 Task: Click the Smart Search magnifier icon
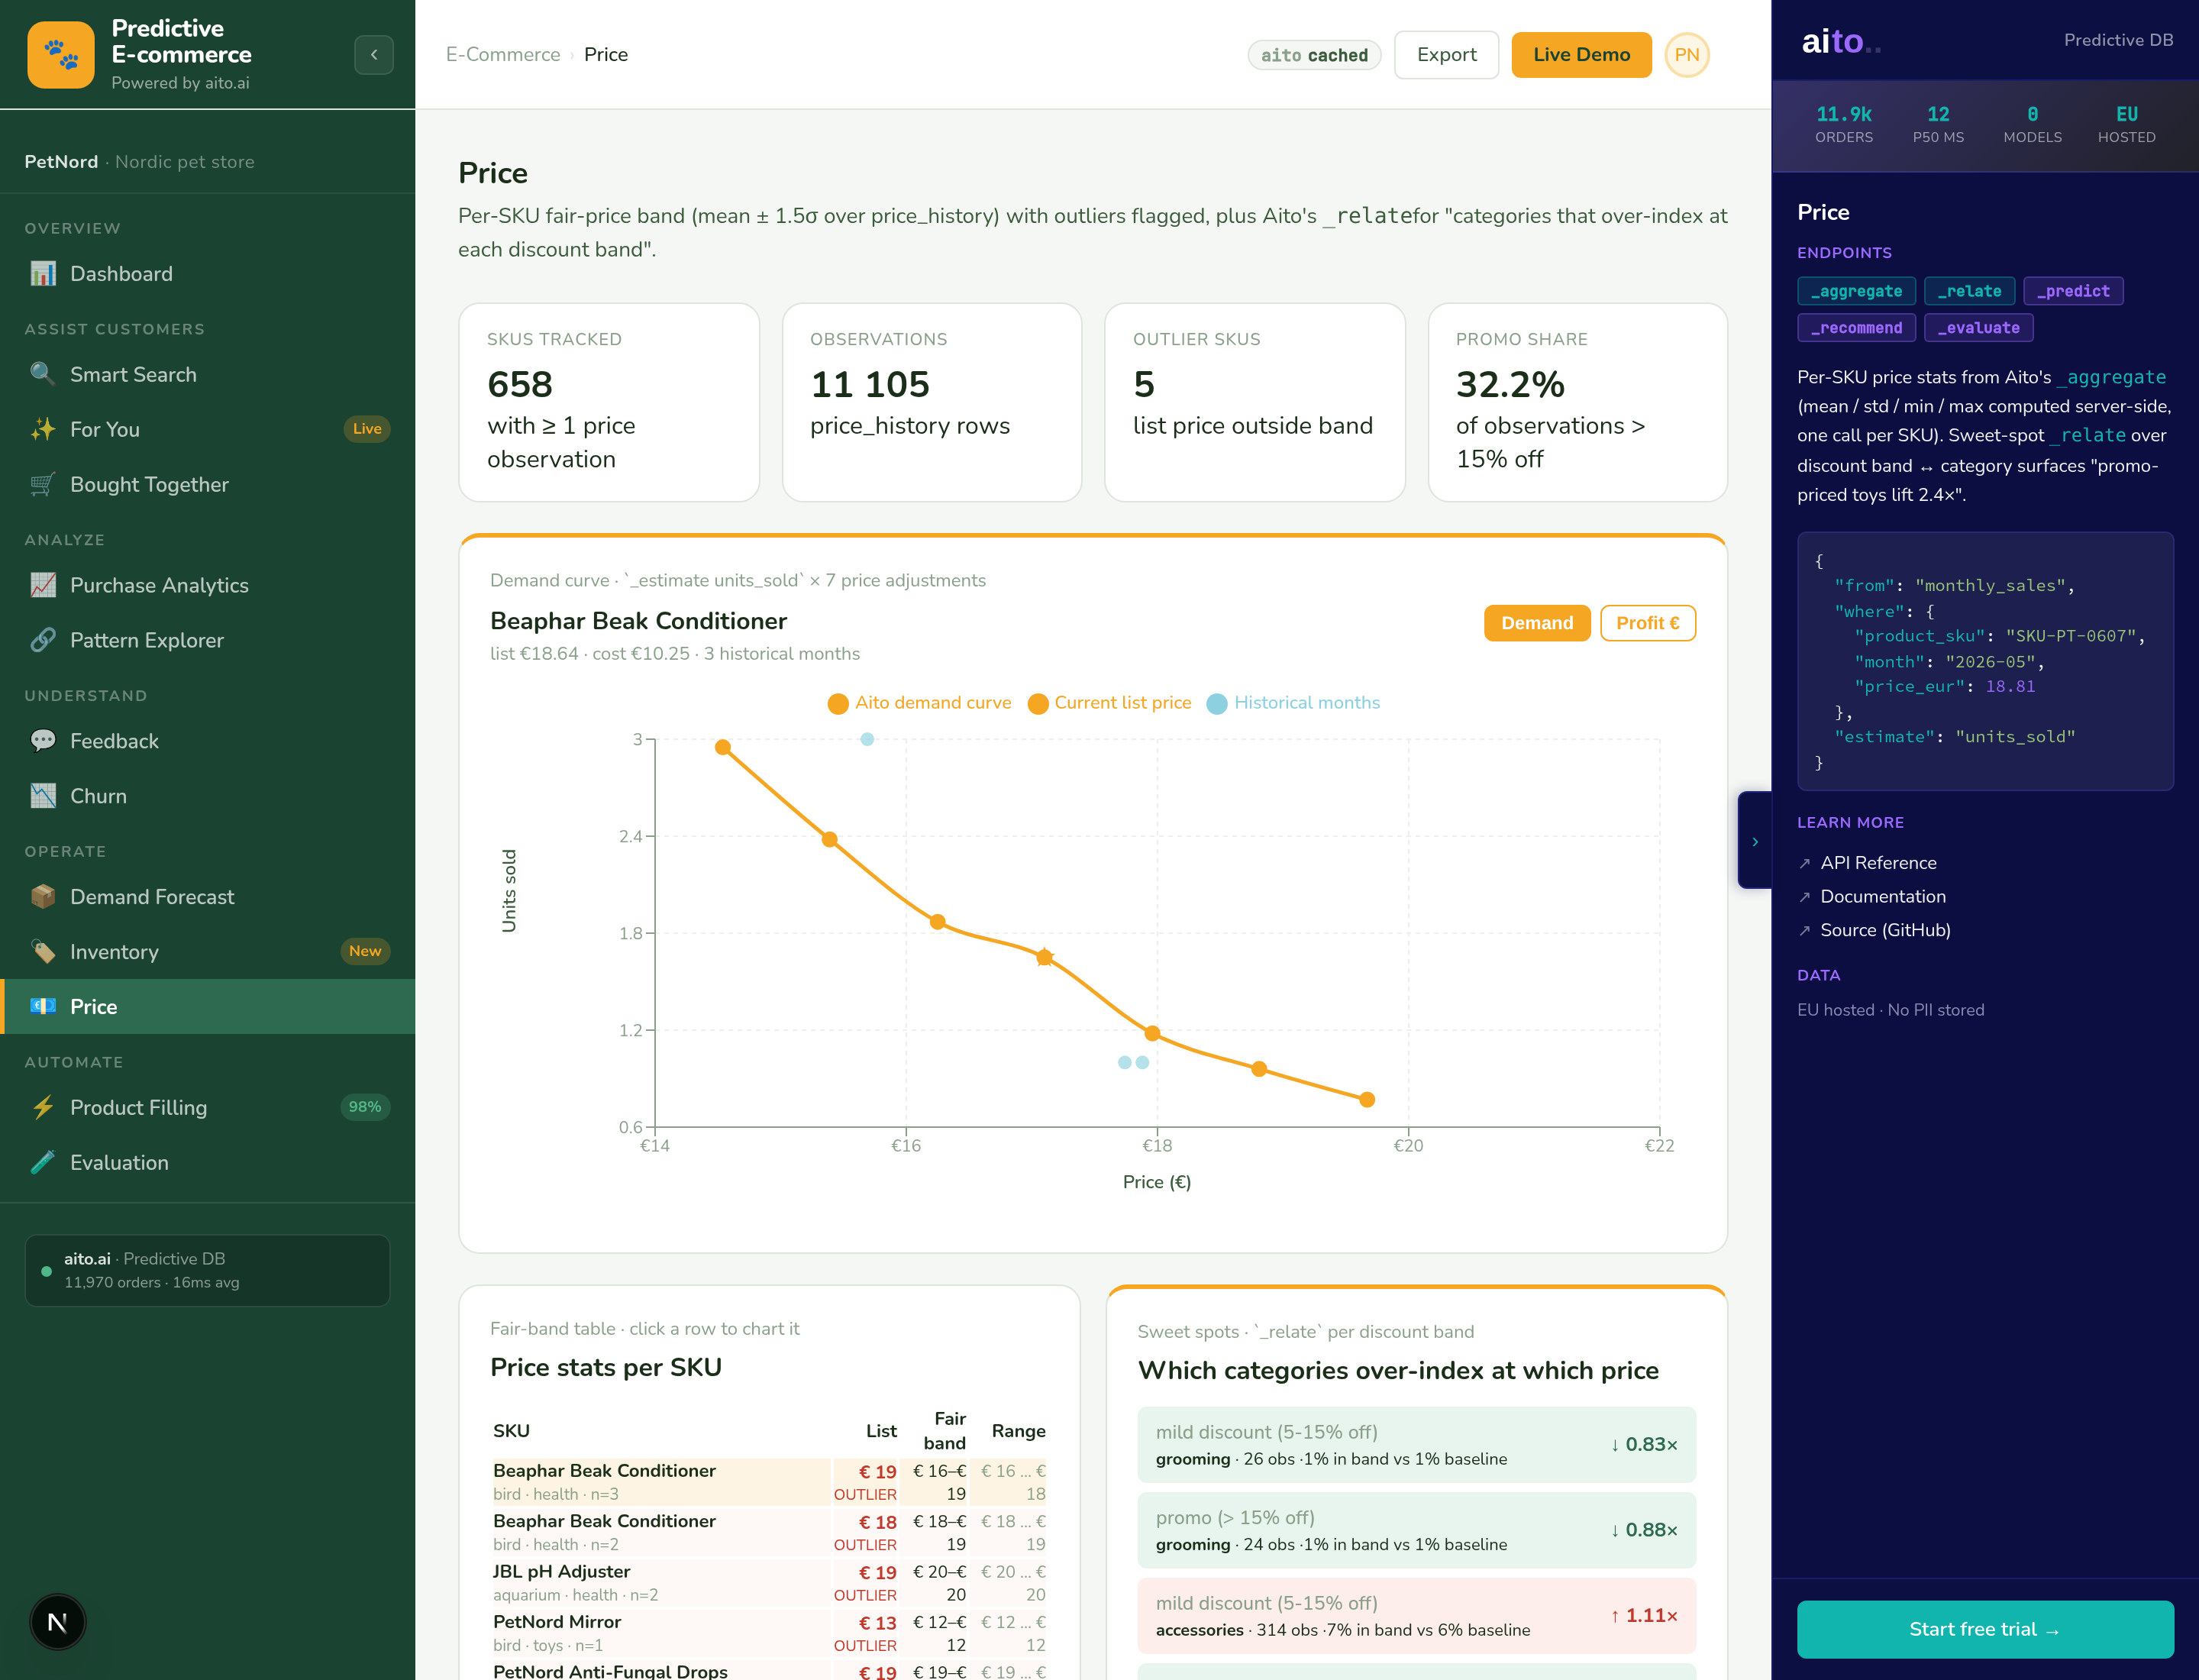click(43, 374)
